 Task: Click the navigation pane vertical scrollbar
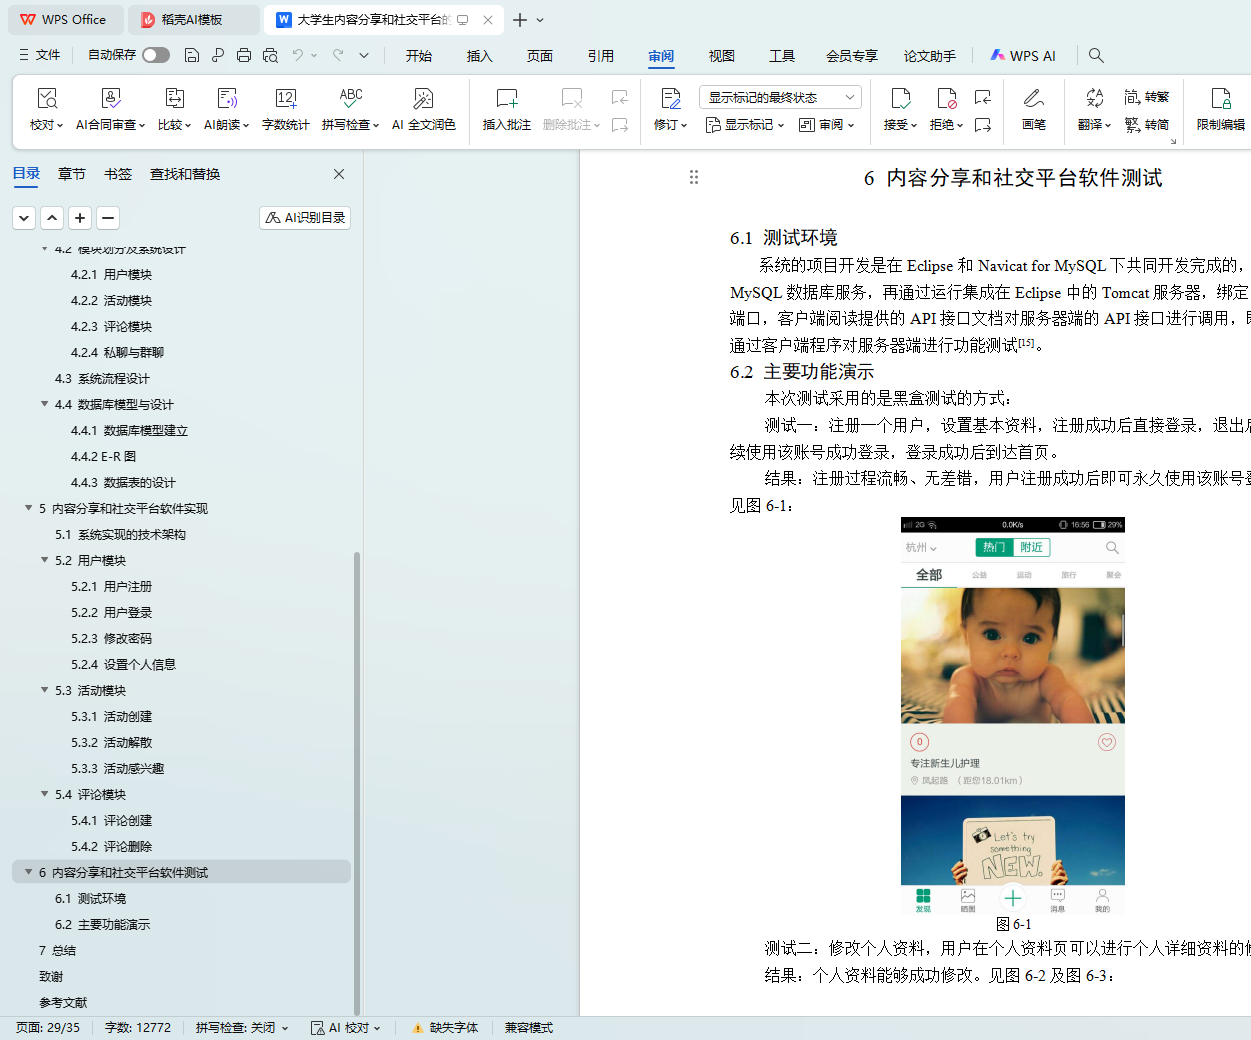(357, 780)
